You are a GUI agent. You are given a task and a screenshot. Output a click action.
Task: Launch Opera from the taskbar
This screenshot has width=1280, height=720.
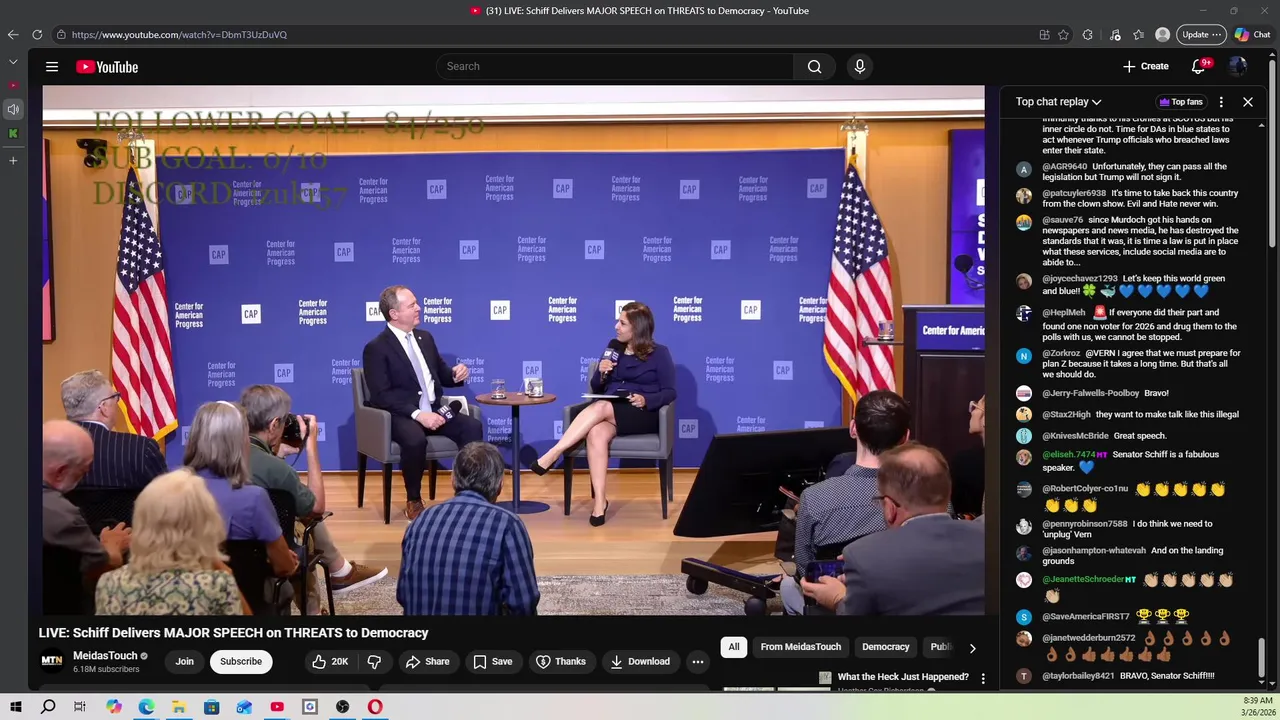click(x=375, y=707)
